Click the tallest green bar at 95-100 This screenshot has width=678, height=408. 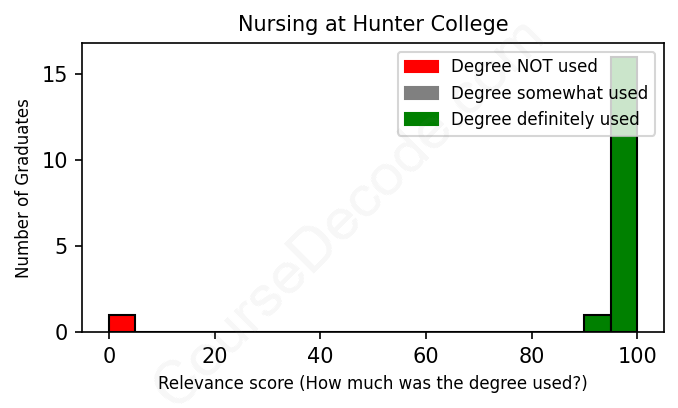click(x=624, y=200)
